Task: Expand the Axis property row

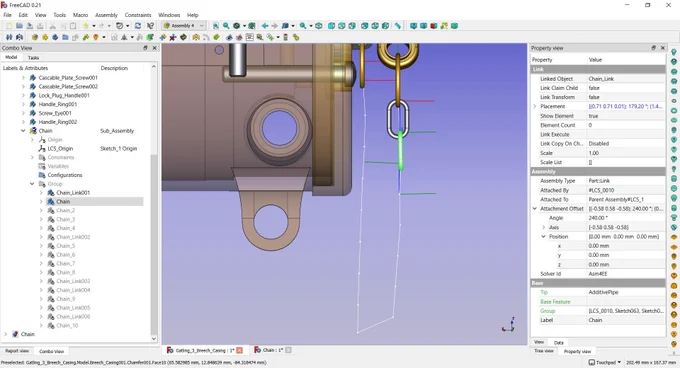Action: (x=543, y=227)
